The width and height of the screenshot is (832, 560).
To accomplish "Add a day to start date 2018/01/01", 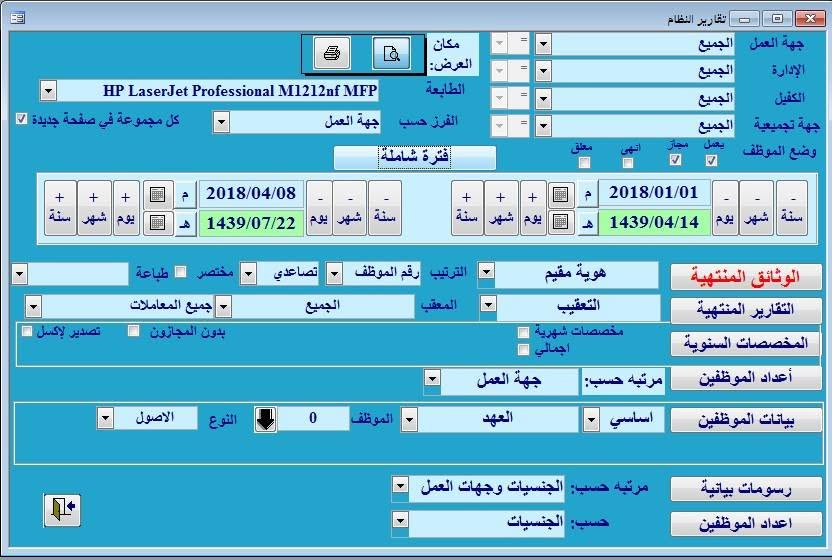I will click(533, 208).
